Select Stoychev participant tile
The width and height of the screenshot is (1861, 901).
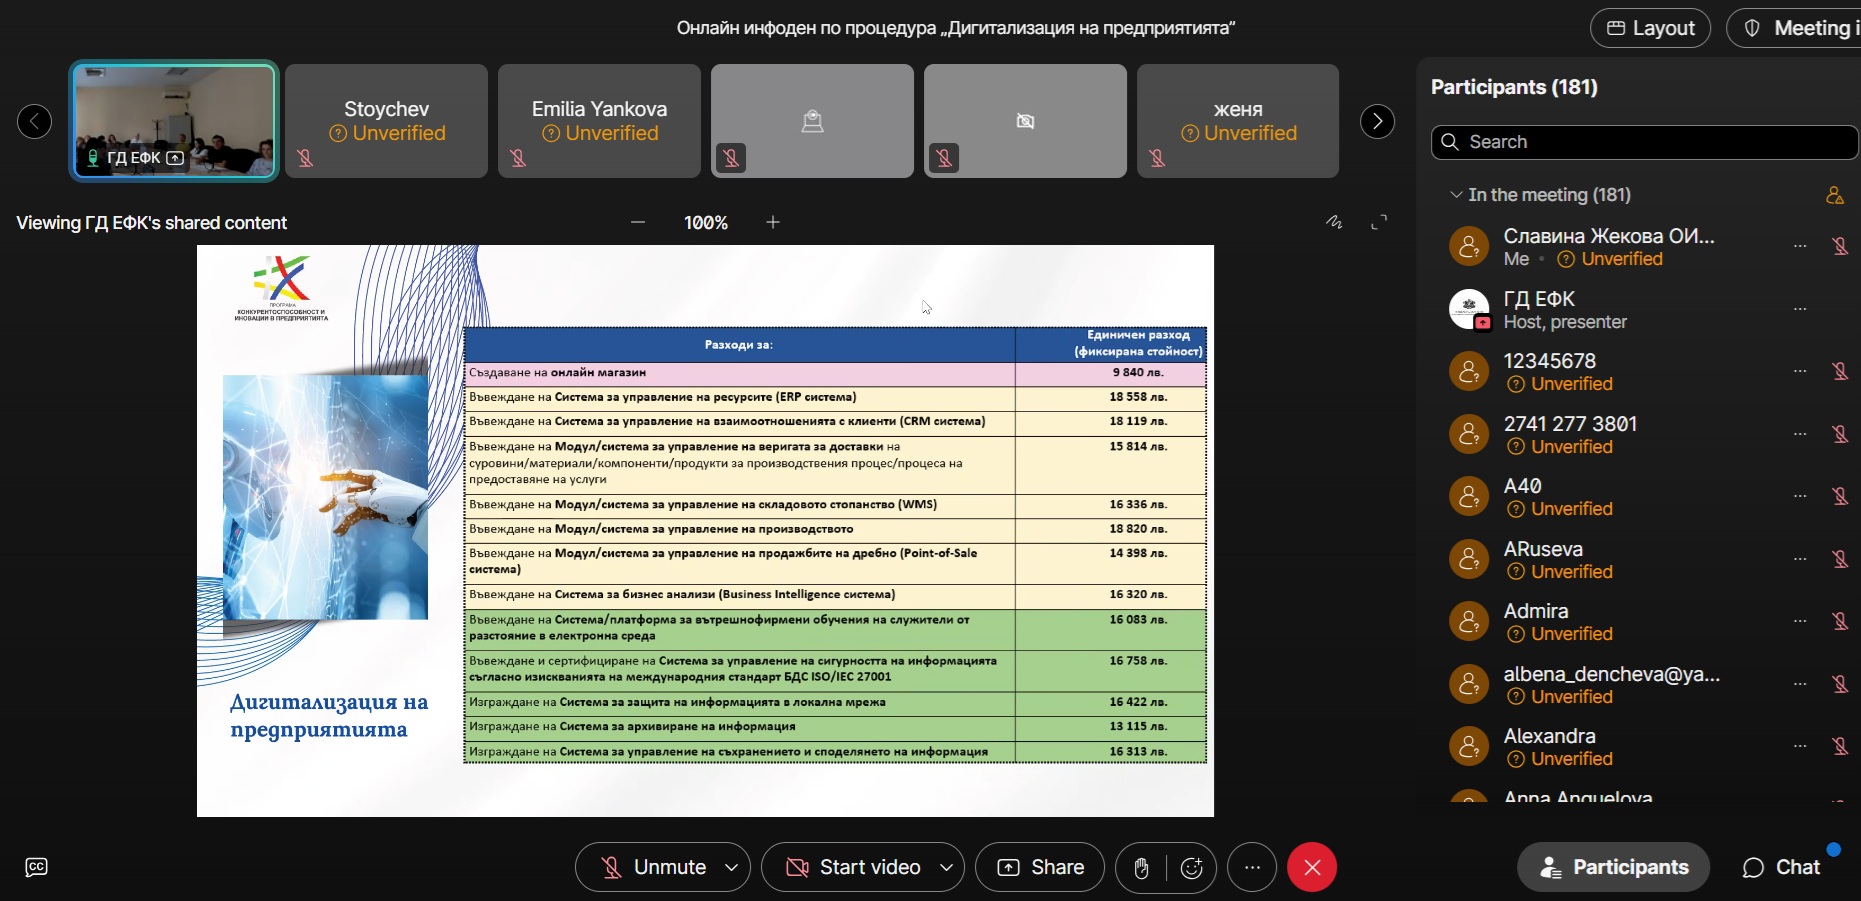(x=386, y=121)
